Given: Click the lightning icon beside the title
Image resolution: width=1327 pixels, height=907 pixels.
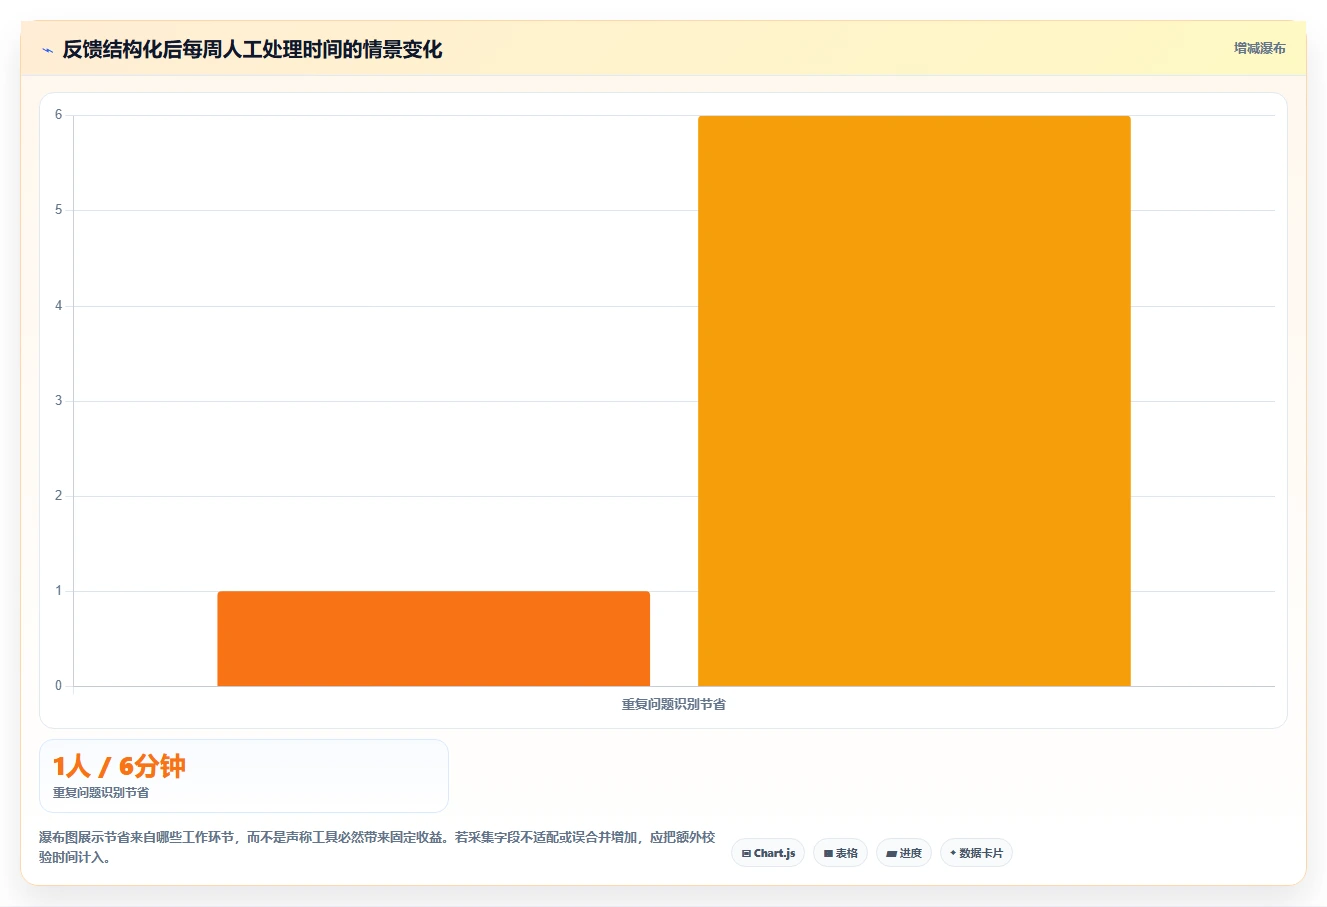Looking at the screenshot, I should tap(47, 50).
